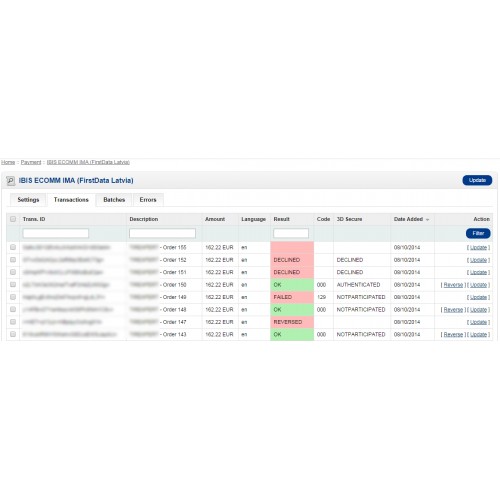Switch to the Batches tab
The image size is (500, 500).
tap(114, 200)
